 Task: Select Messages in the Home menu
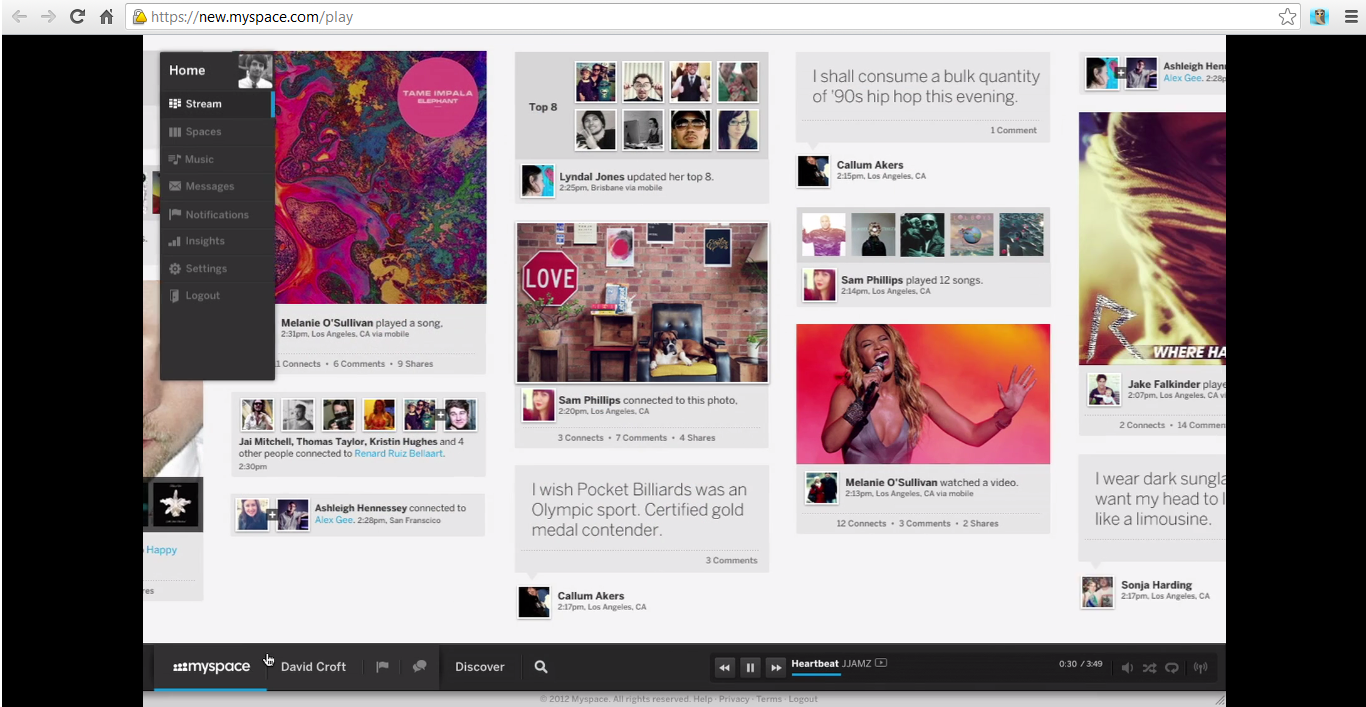[x=209, y=187]
